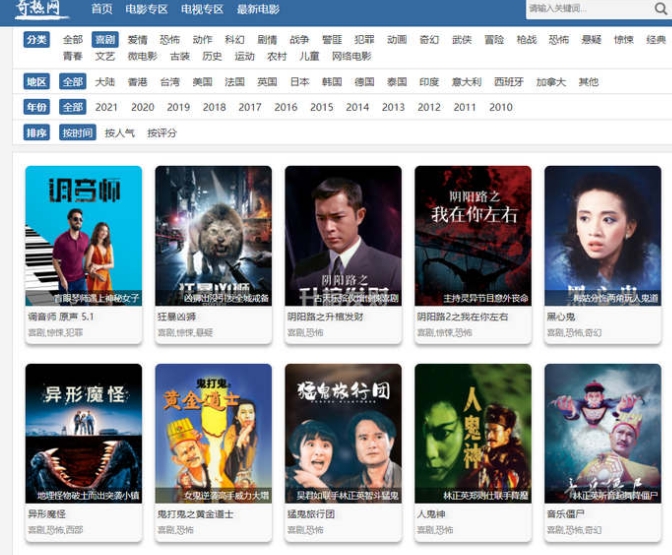Open the 黄金道士 movie poster
The height and width of the screenshot is (555, 672).
point(213,433)
